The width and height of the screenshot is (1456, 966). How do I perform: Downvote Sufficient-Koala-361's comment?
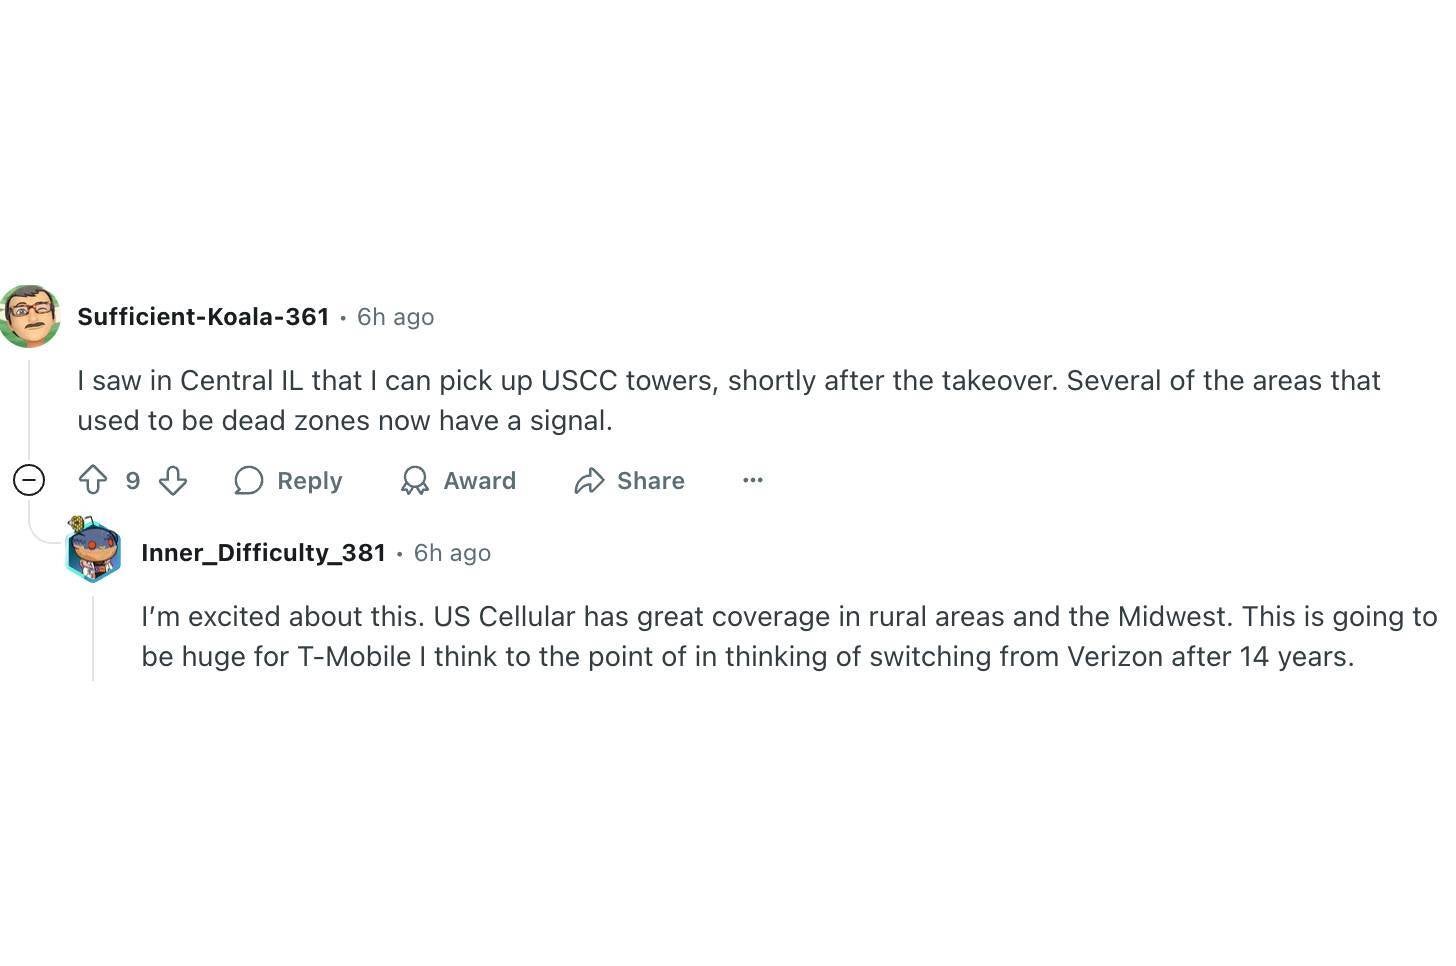173,481
